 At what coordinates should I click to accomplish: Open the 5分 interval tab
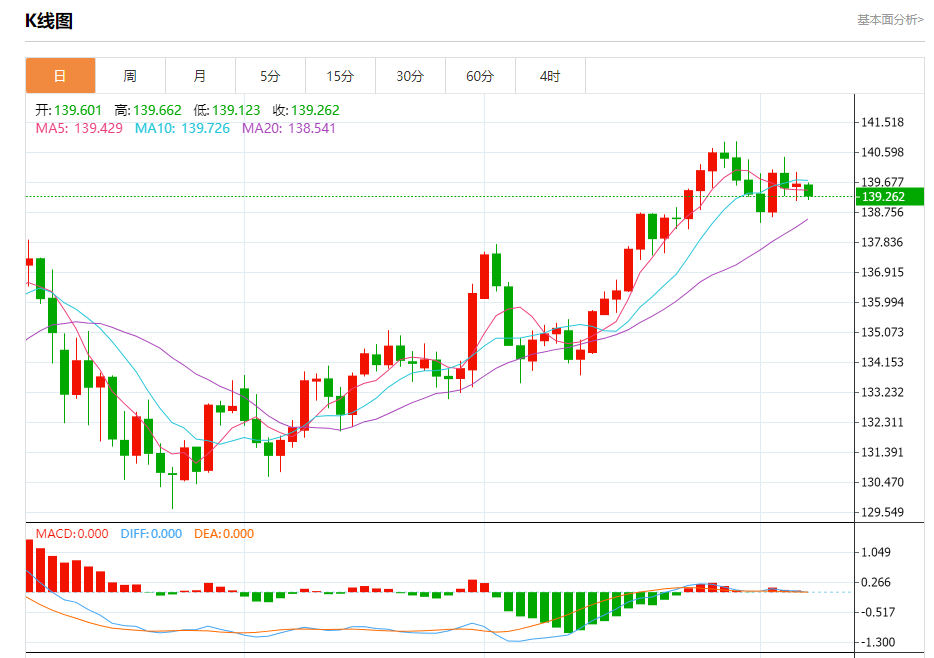[x=270, y=76]
